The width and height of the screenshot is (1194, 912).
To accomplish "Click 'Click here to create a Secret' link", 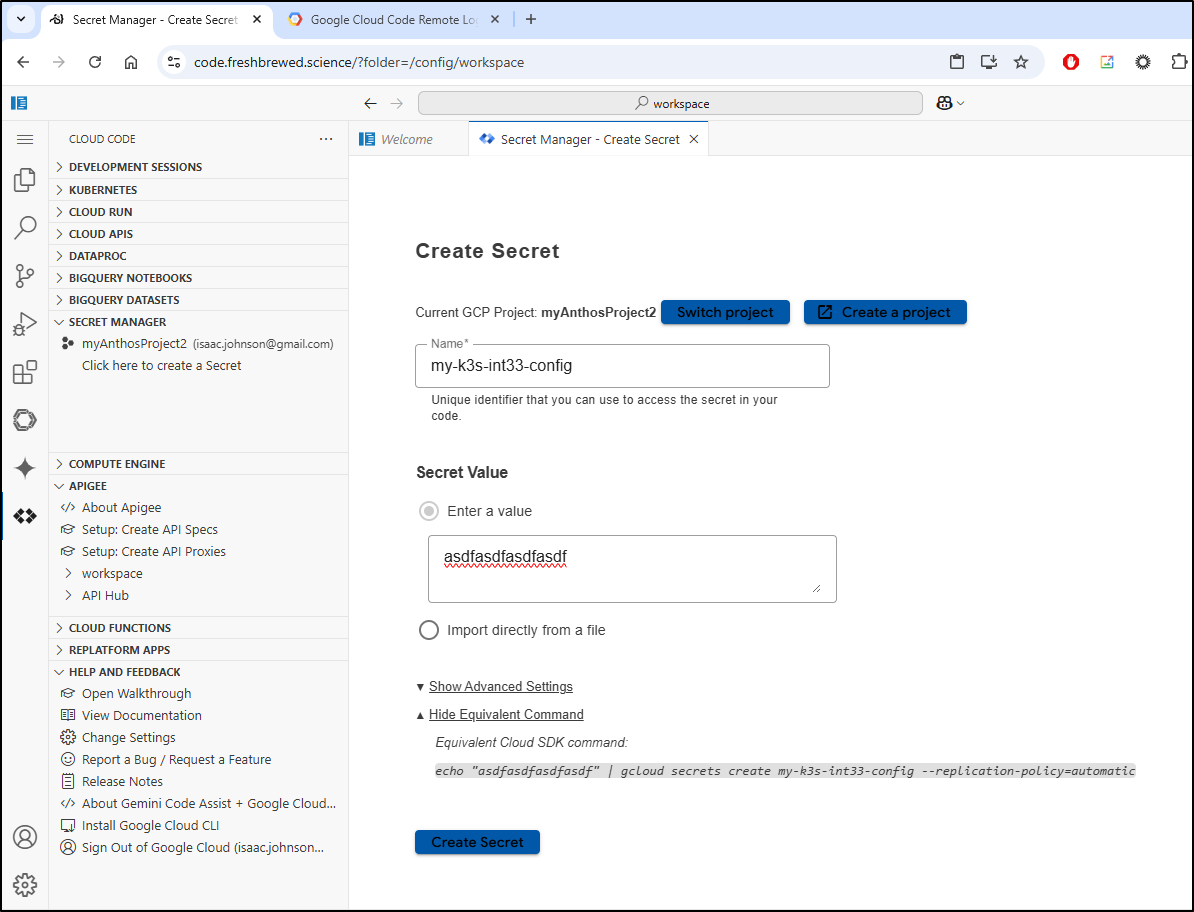I will click(x=161, y=365).
